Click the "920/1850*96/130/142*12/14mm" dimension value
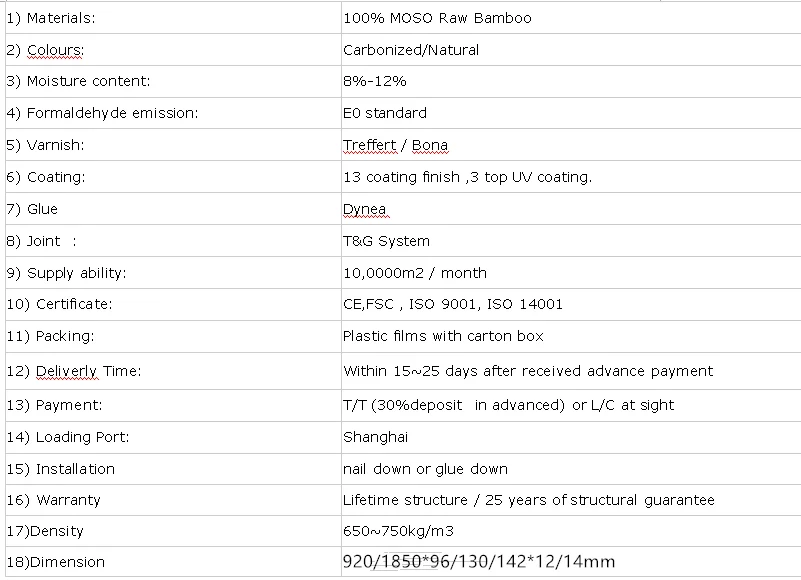The height and width of the screenshot is (580, 801). tap(478, 562)
